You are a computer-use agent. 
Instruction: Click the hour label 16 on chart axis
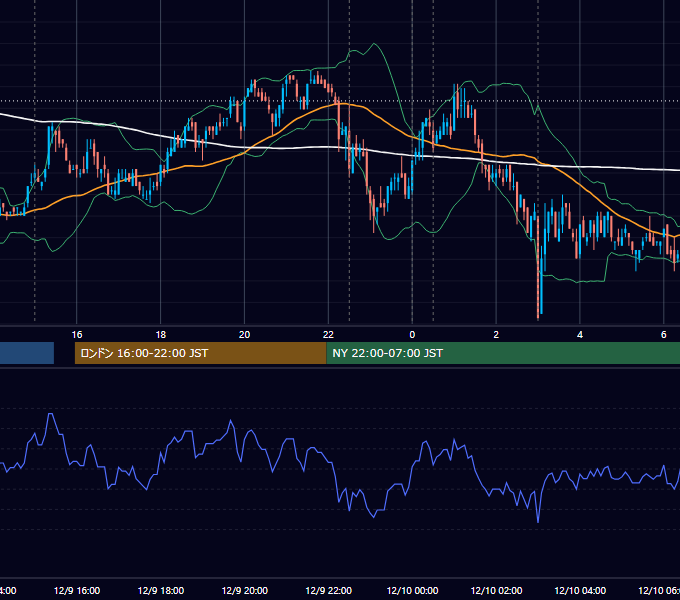[77, 334]
